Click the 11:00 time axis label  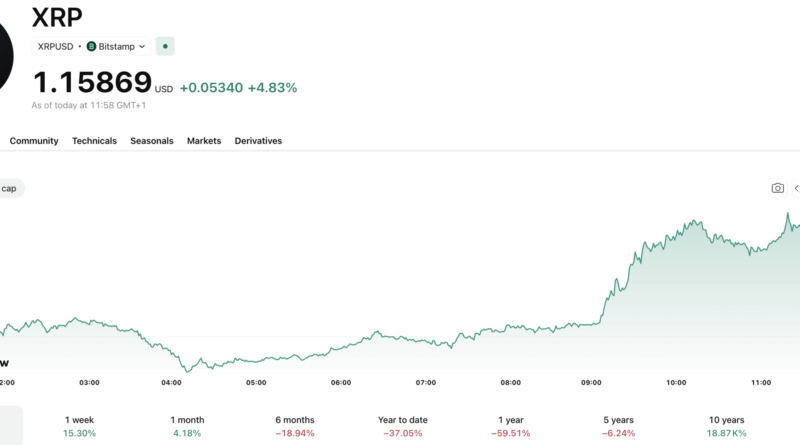[761, 382]
